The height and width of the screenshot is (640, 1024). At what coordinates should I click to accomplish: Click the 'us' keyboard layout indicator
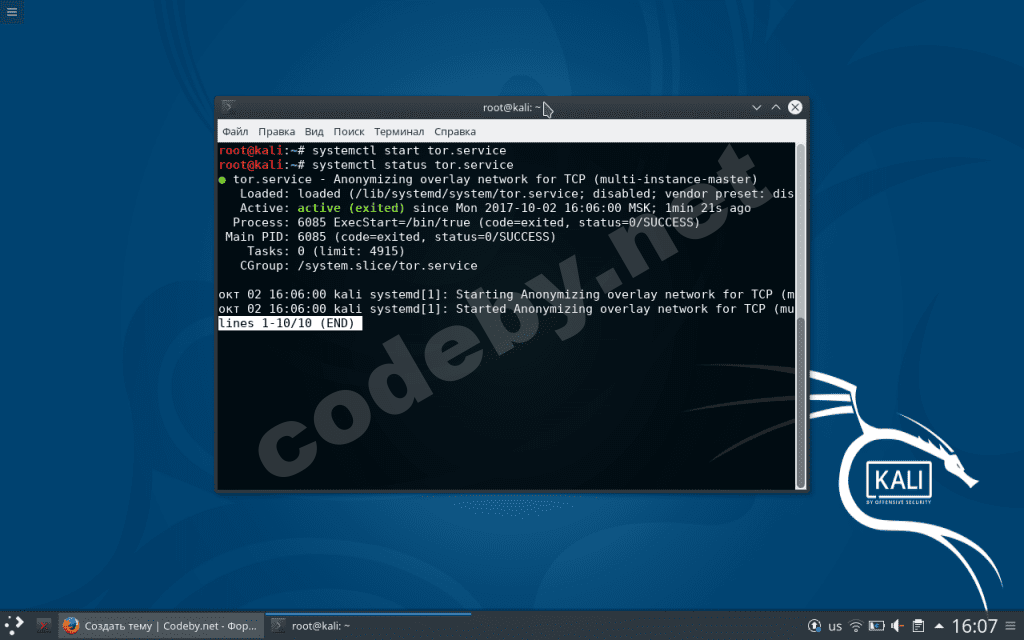click(x=835, y=626)
